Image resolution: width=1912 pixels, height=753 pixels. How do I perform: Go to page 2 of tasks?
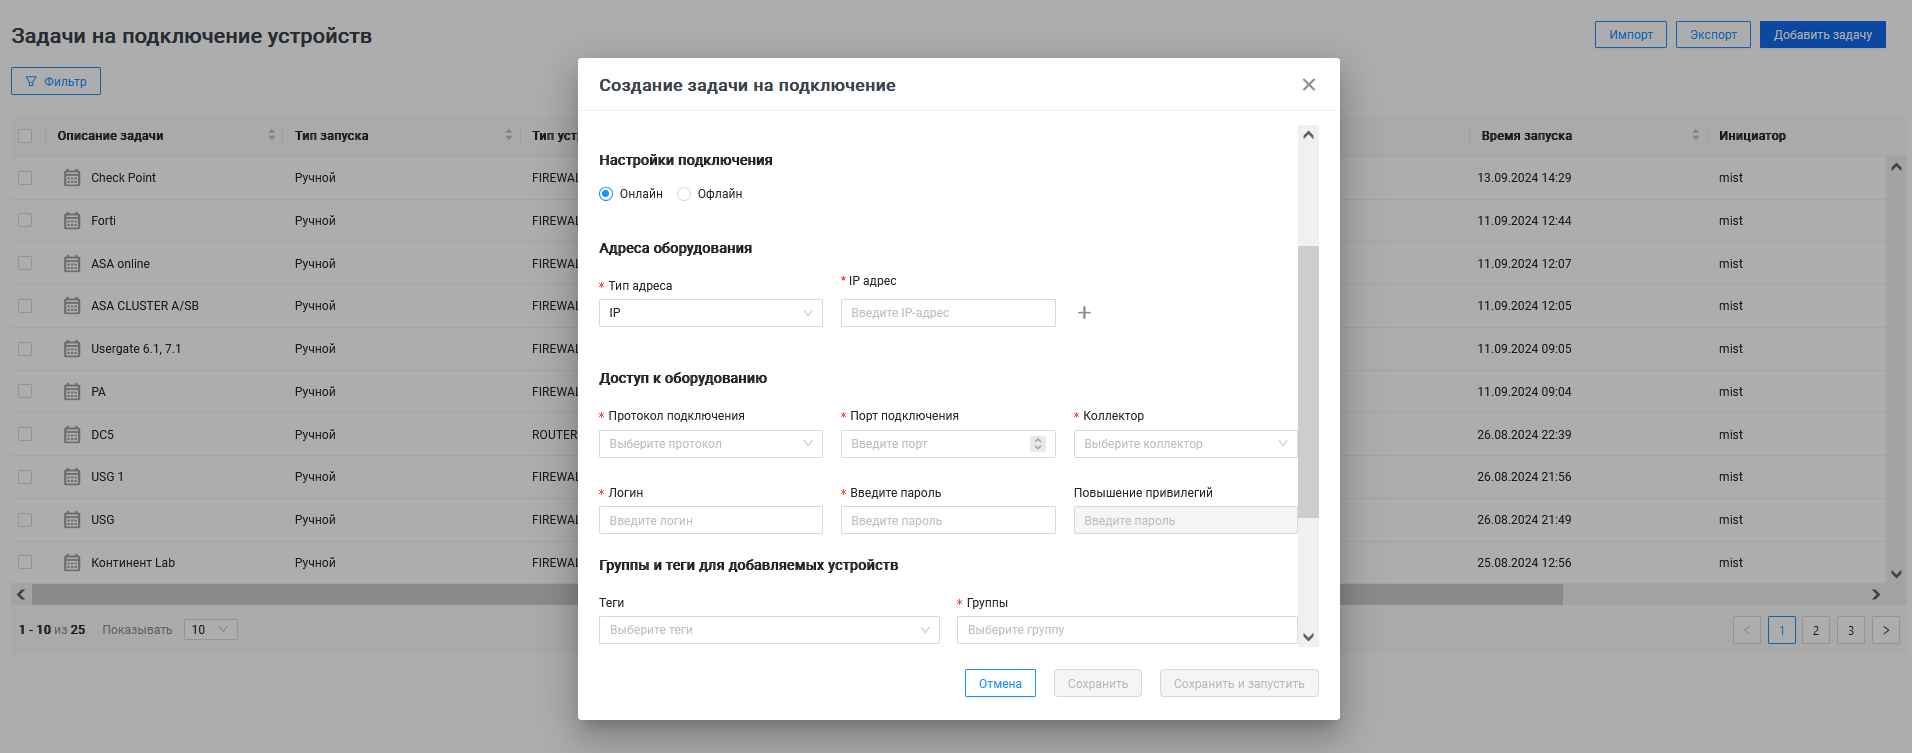pyautogui.click(x=1816, y=630)
